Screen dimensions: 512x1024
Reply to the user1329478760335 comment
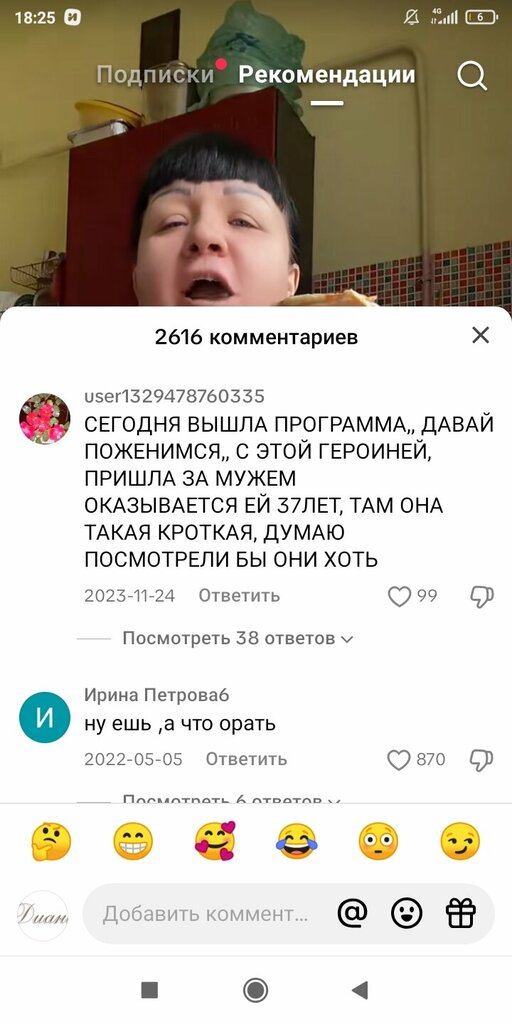[x=239, y=596]
